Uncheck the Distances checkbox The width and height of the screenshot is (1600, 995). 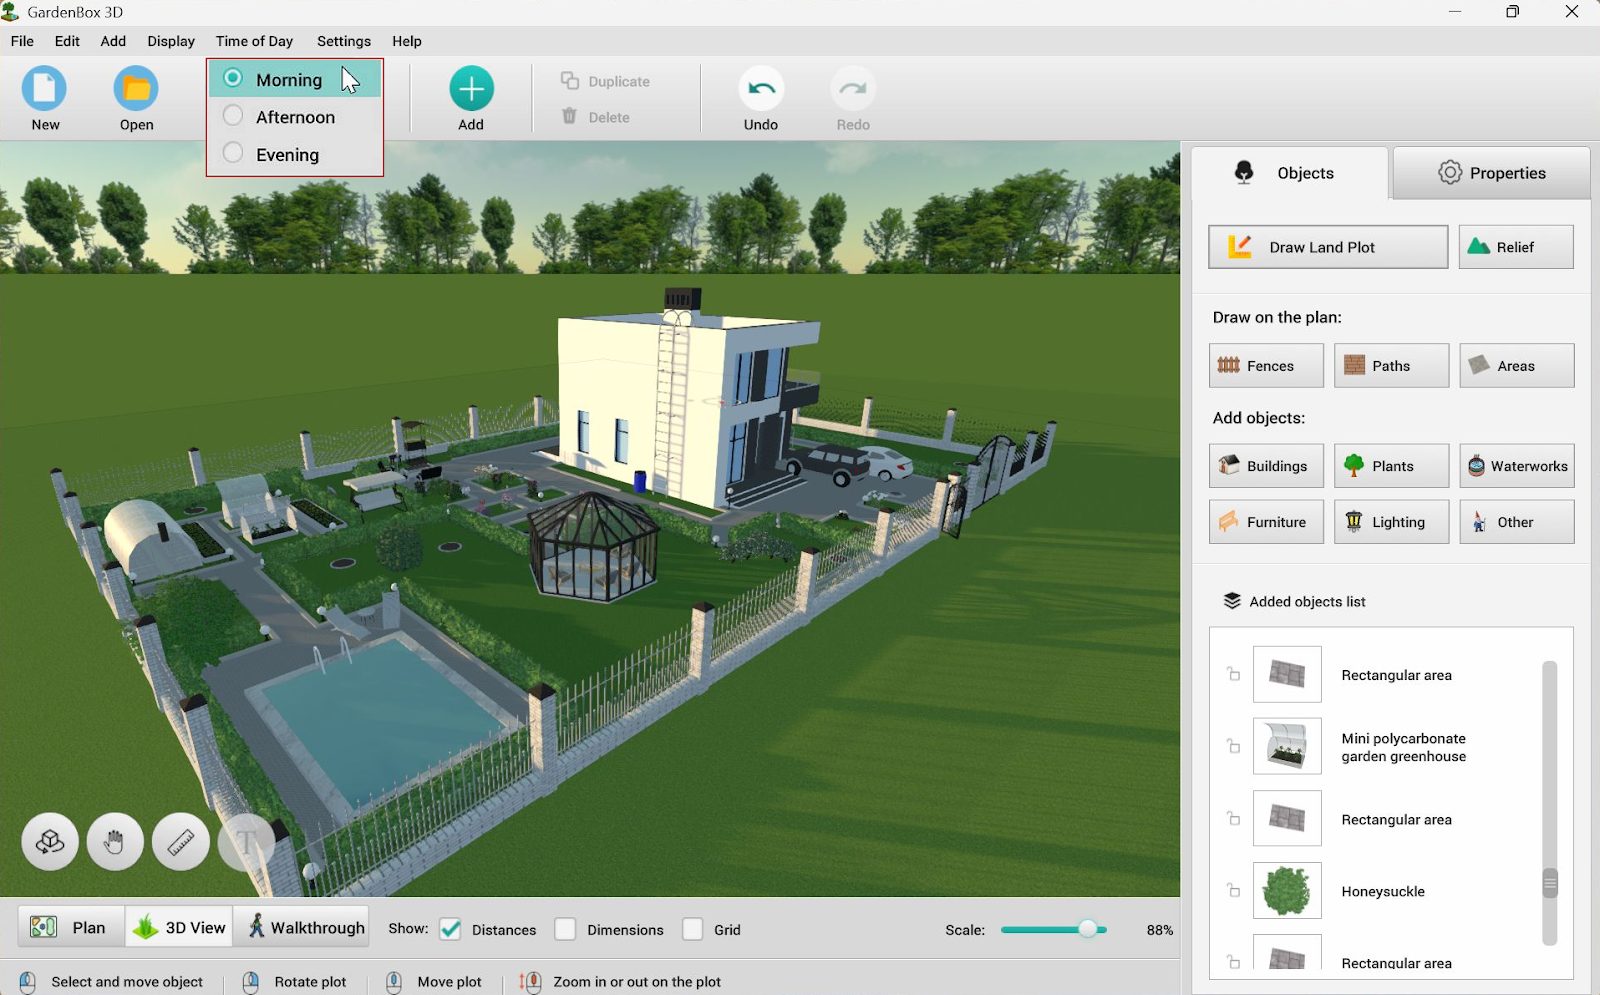coord(451,929)
